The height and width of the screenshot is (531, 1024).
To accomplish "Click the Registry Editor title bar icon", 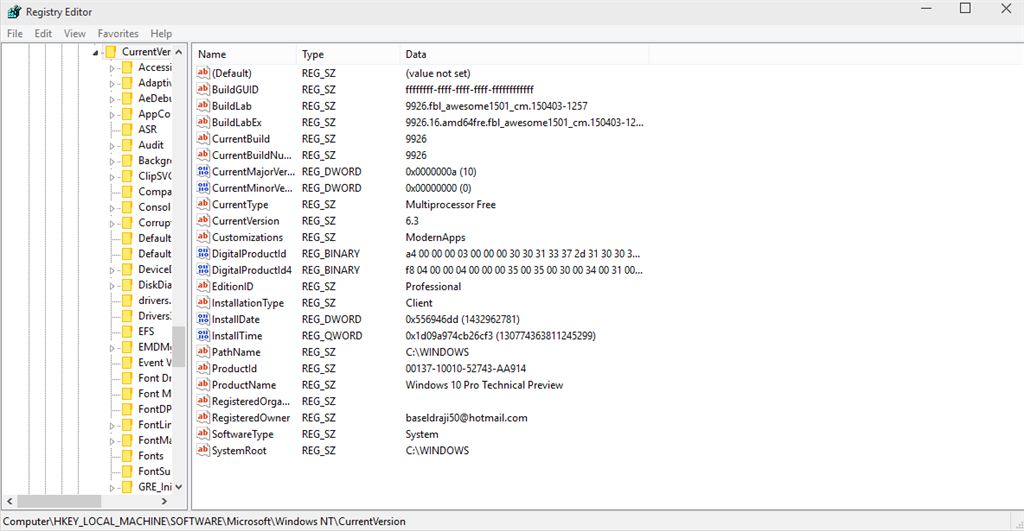I will (x=14, y=12).
